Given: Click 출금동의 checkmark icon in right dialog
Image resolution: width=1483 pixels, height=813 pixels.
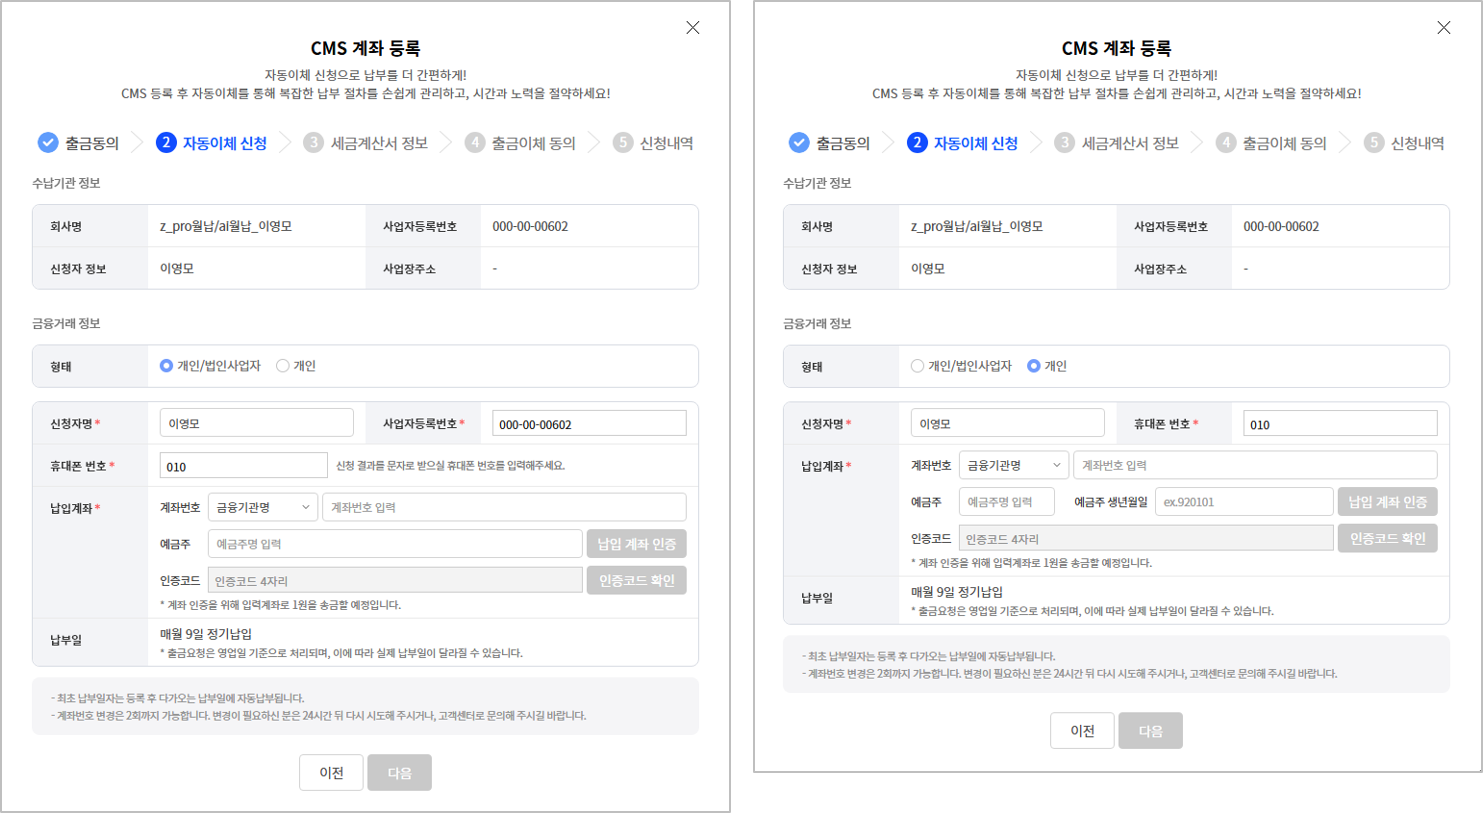Looking at the screenshot, I should pyautogui.click(x=799, y=143).
